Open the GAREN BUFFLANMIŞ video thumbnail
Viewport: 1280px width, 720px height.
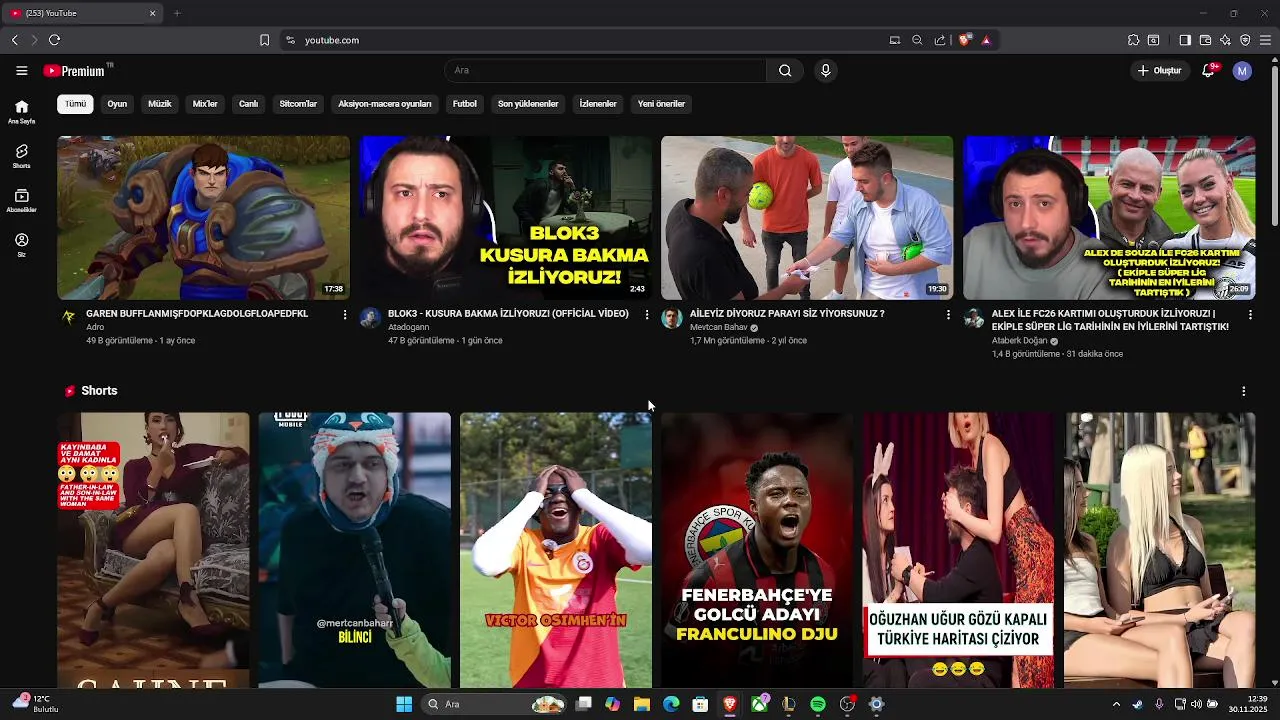[x=203, y=218]
